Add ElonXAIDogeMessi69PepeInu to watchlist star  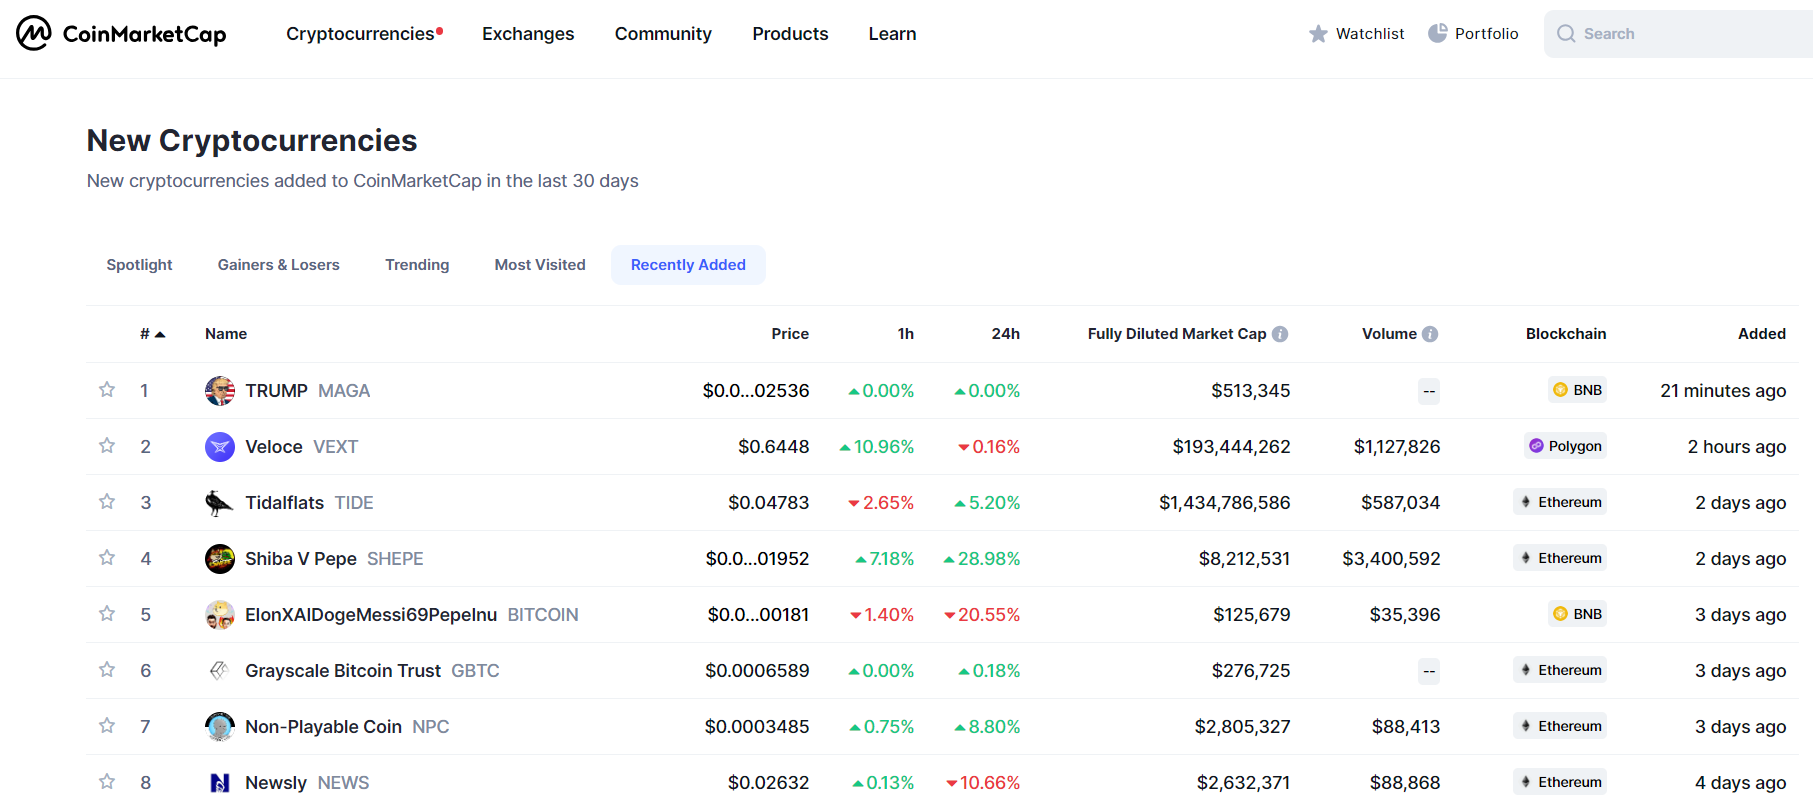(107, 613)
